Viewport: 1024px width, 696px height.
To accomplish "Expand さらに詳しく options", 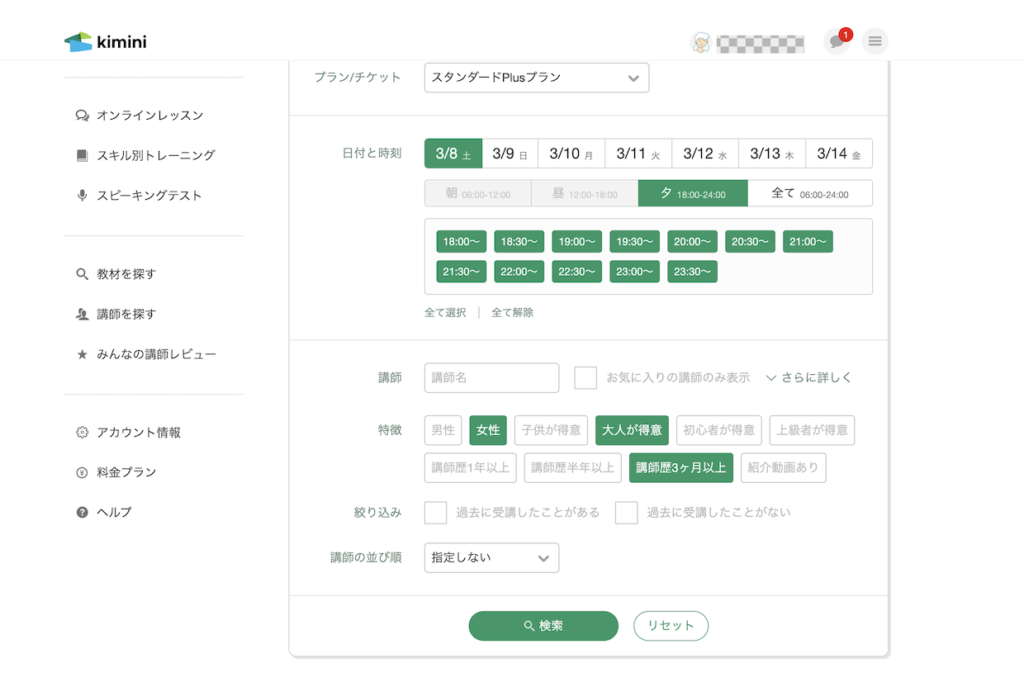I will [808, 377].
